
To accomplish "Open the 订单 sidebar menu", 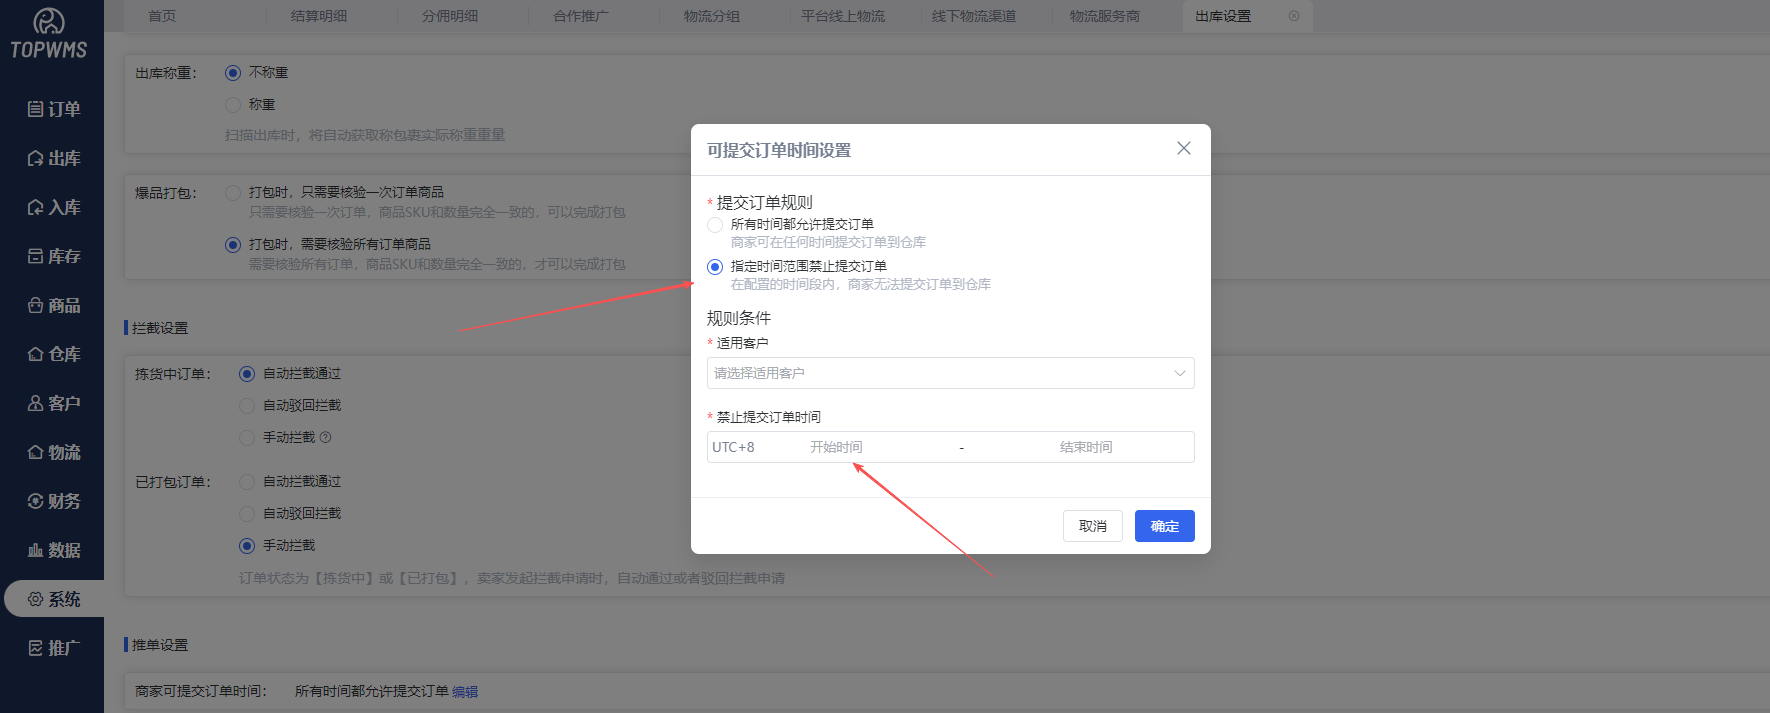I will coord(52,109).
